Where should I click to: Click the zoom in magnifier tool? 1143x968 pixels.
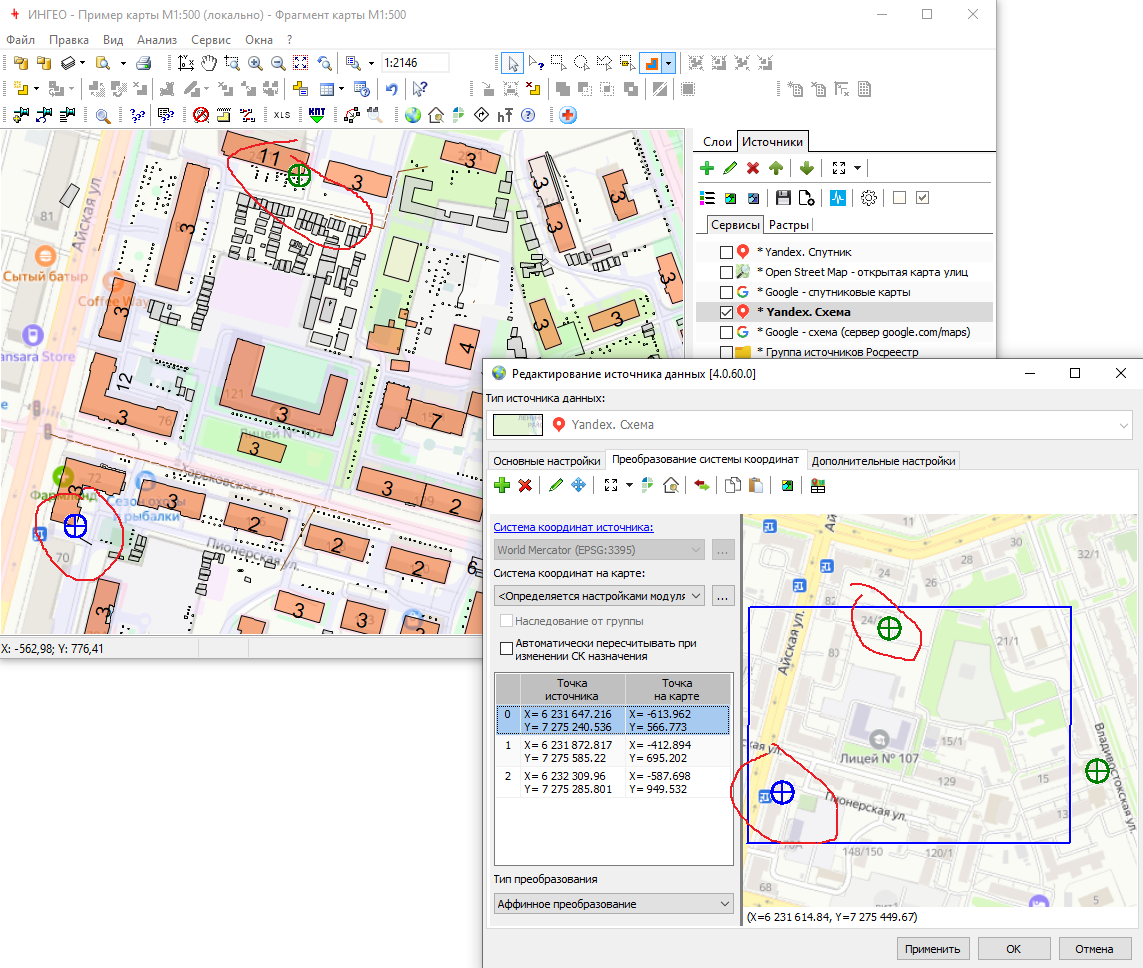pyautogui.click(x=255, y=63)
